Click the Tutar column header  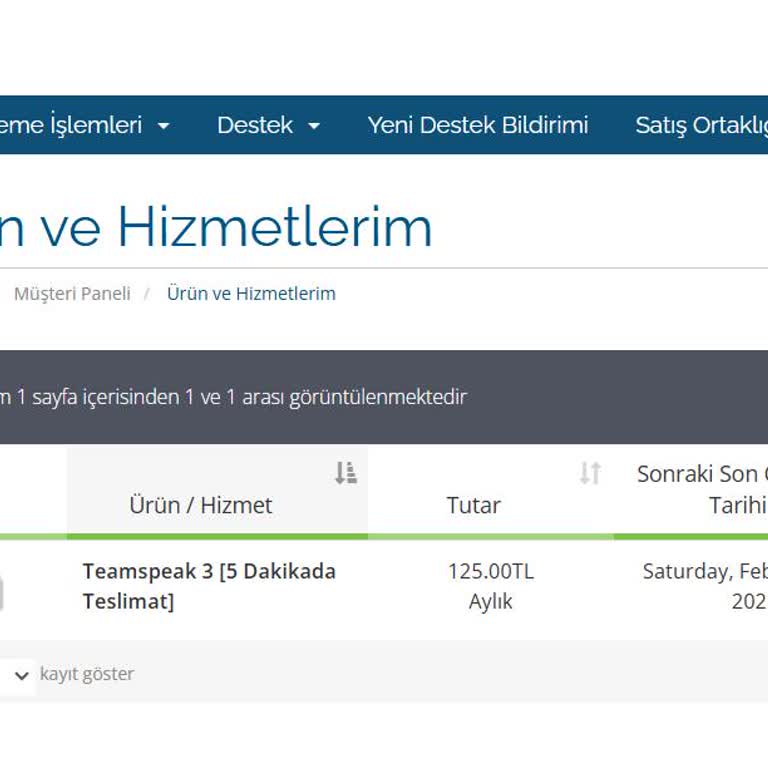[x=491, y=490]
